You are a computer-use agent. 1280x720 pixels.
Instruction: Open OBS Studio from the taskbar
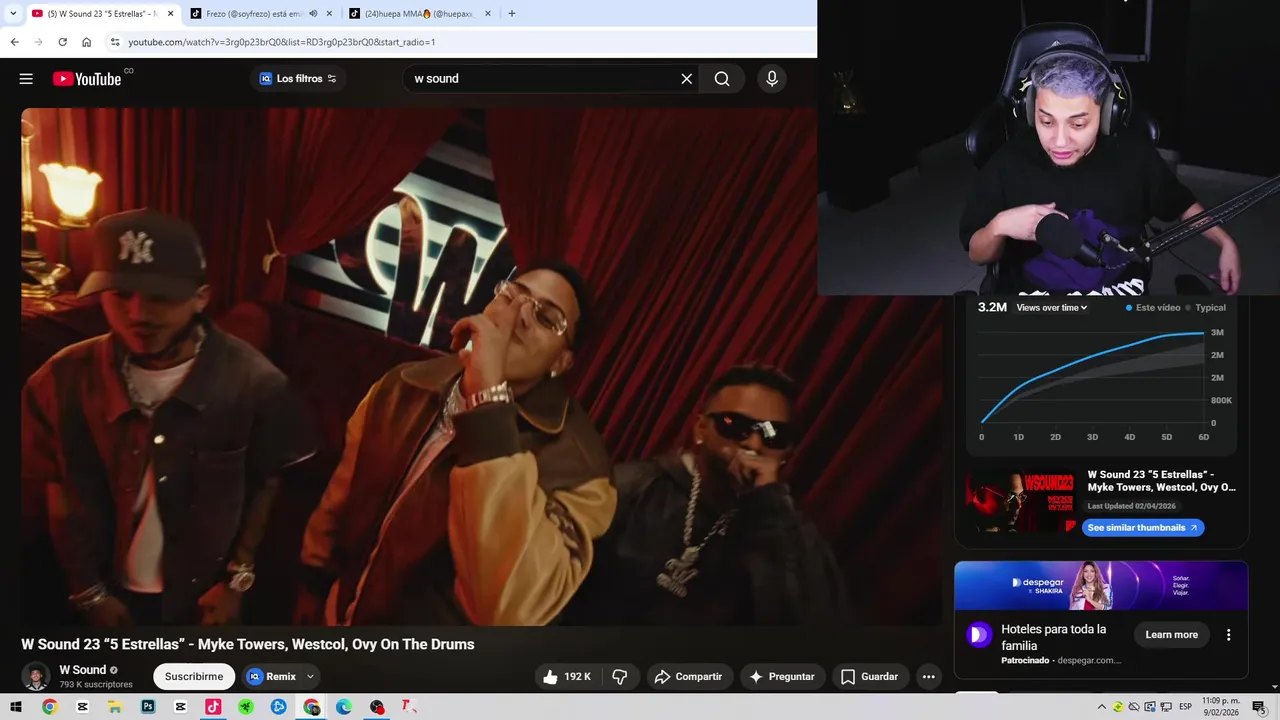[x=377, y=707]
